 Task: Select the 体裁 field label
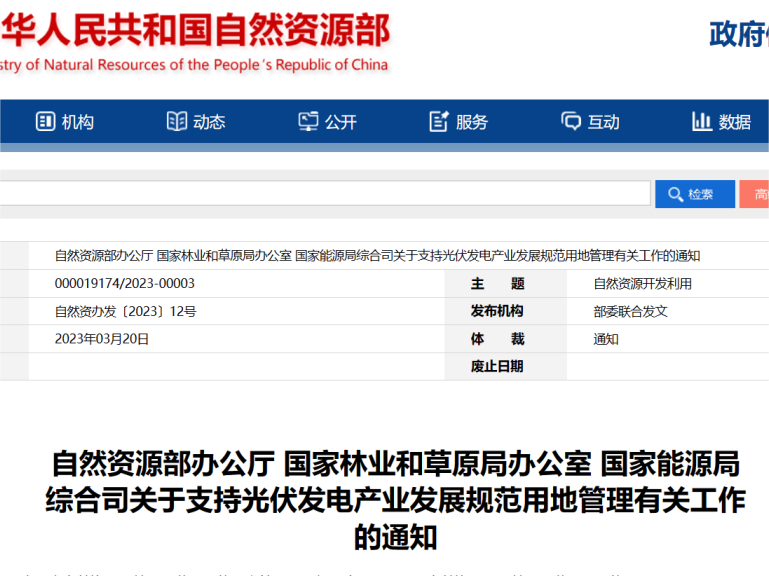(x=497, y=339)
